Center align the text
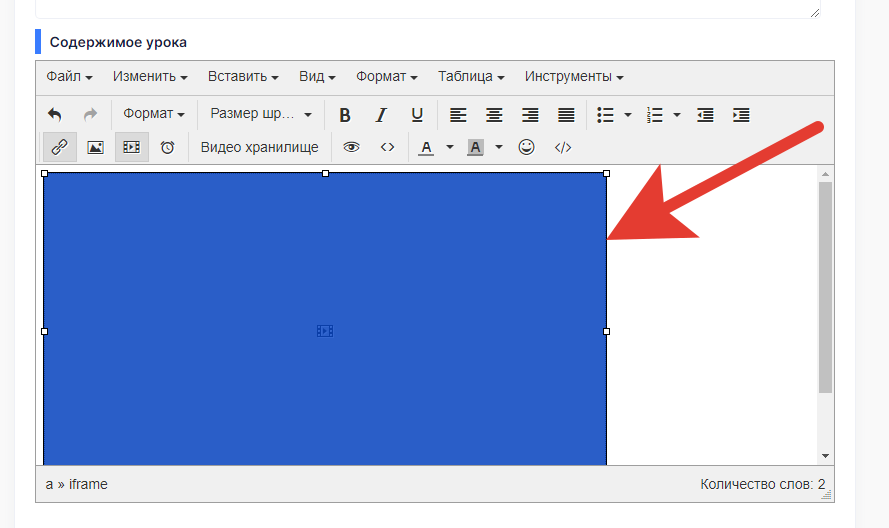This screenshot has height=528, width=889. 494,115
